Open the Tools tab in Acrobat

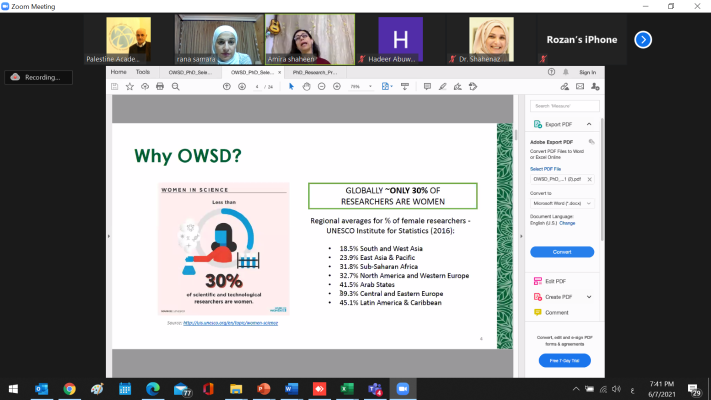pos(143,72)
